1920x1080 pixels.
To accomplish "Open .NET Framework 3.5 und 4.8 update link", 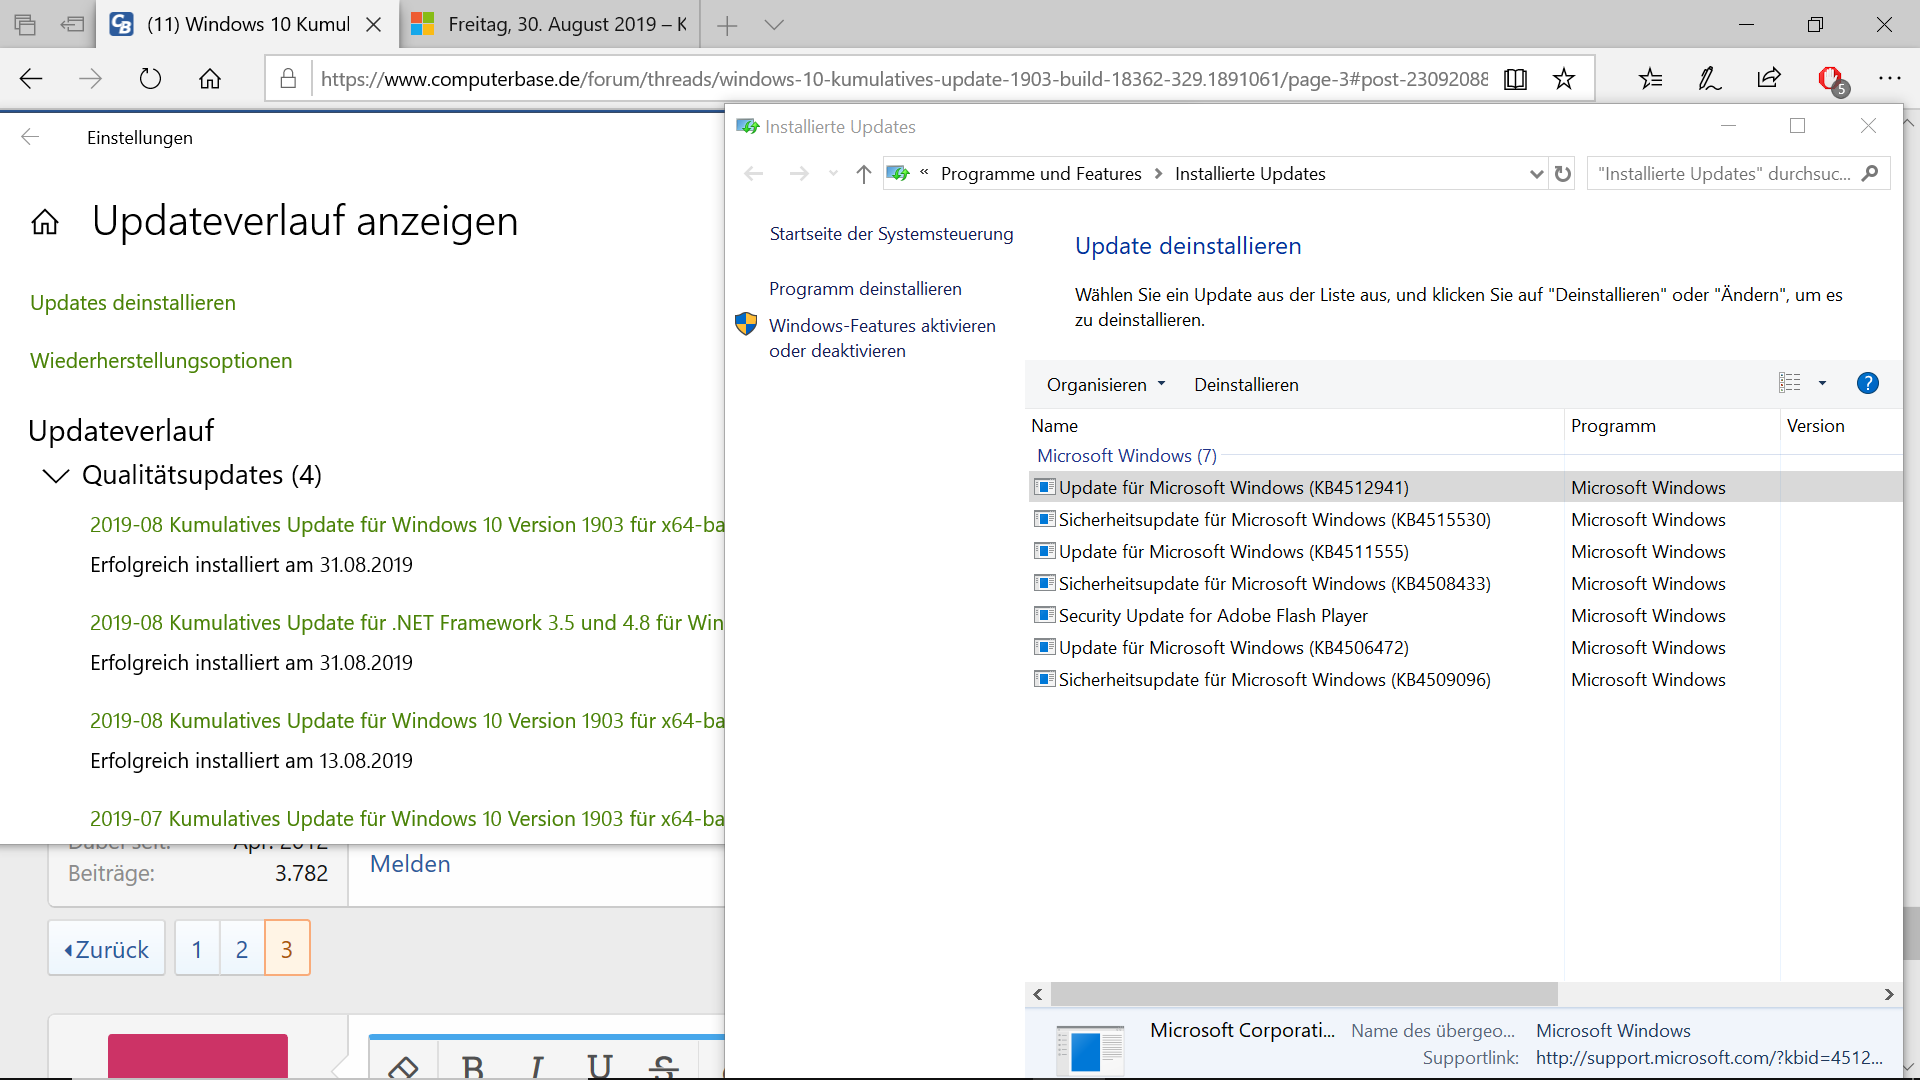I will click(407, 623).
